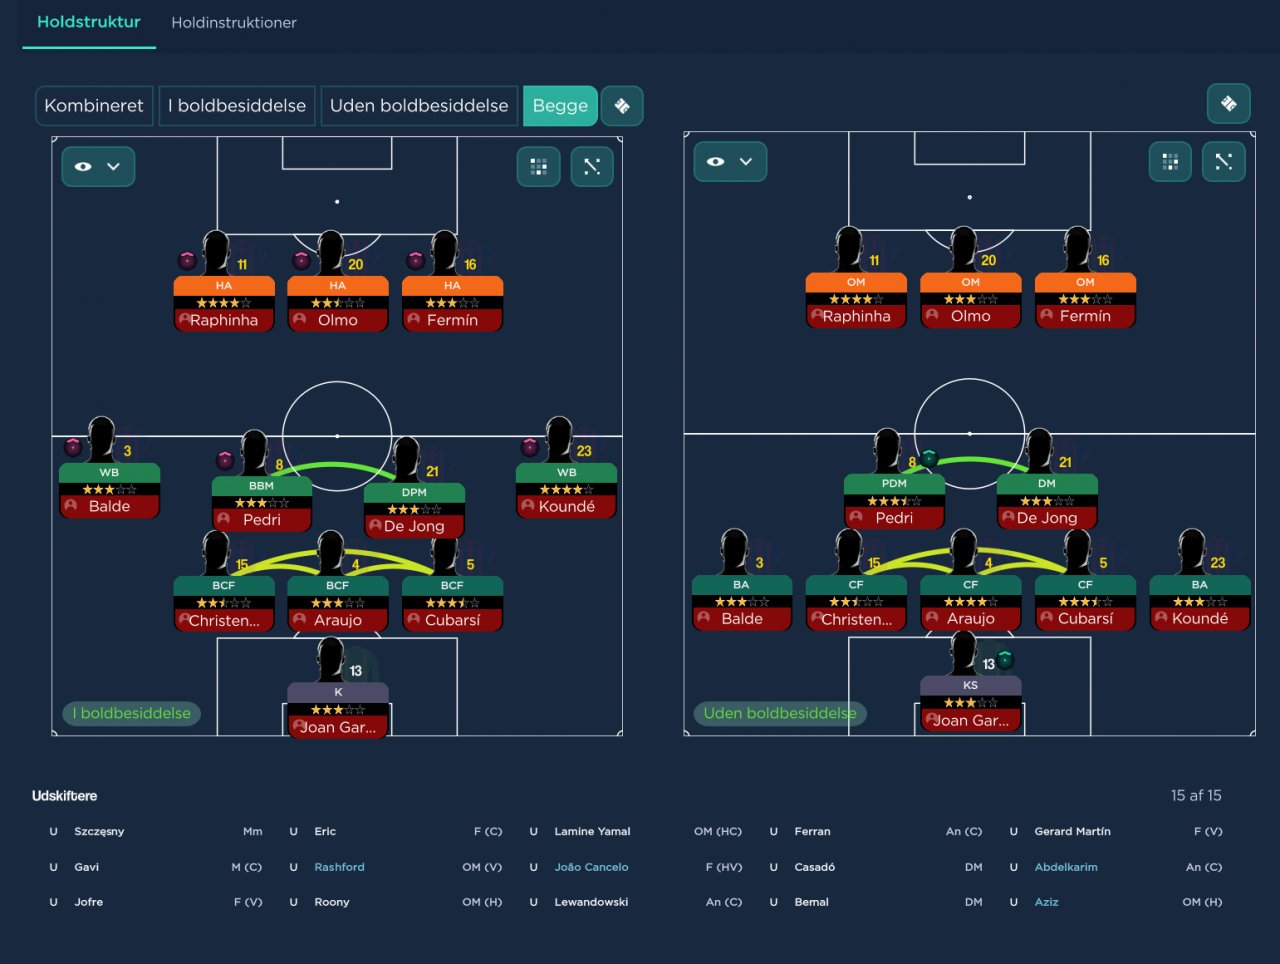Switch to the Holdinstruktioner tab
Image resolution: width=1280 pixels, height=964 pixels.
pos(234,22)
